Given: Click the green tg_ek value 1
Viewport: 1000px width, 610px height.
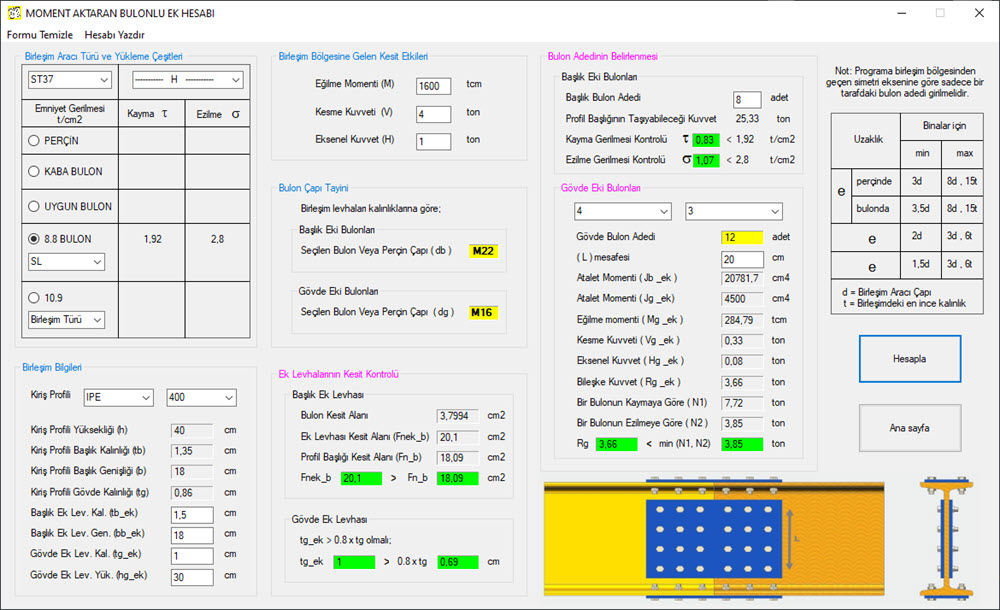Looking at the screenshot, I should tap(355, 562).
